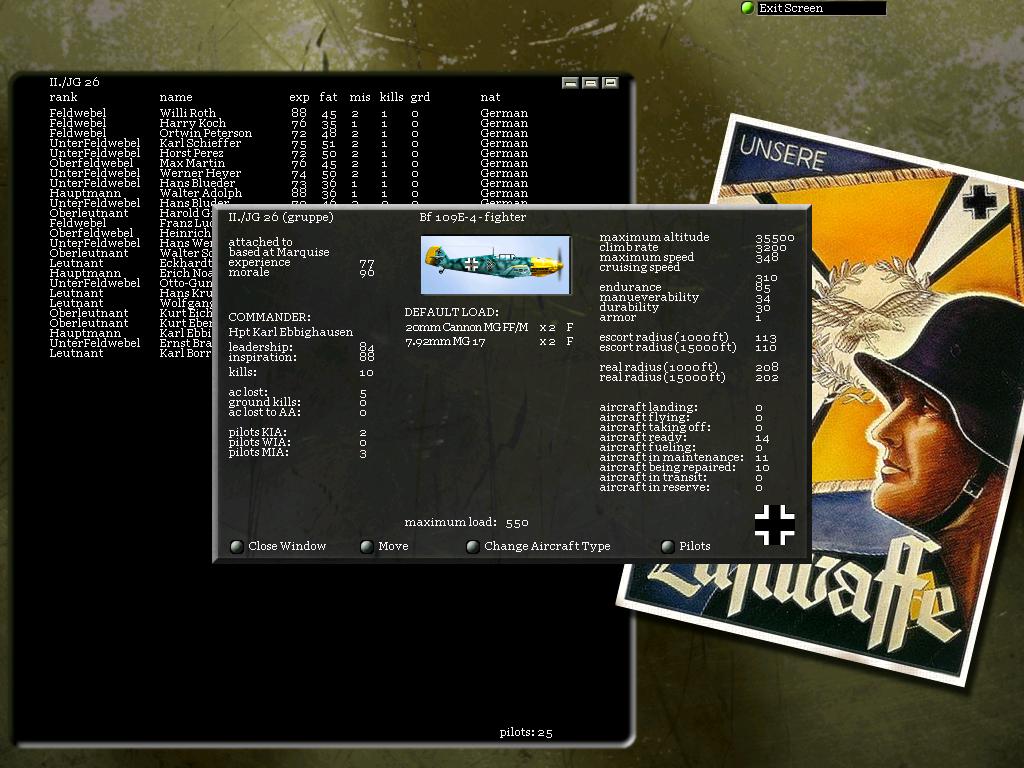
Task: Sort pilot list by rank column header
Action: (63, 97)
